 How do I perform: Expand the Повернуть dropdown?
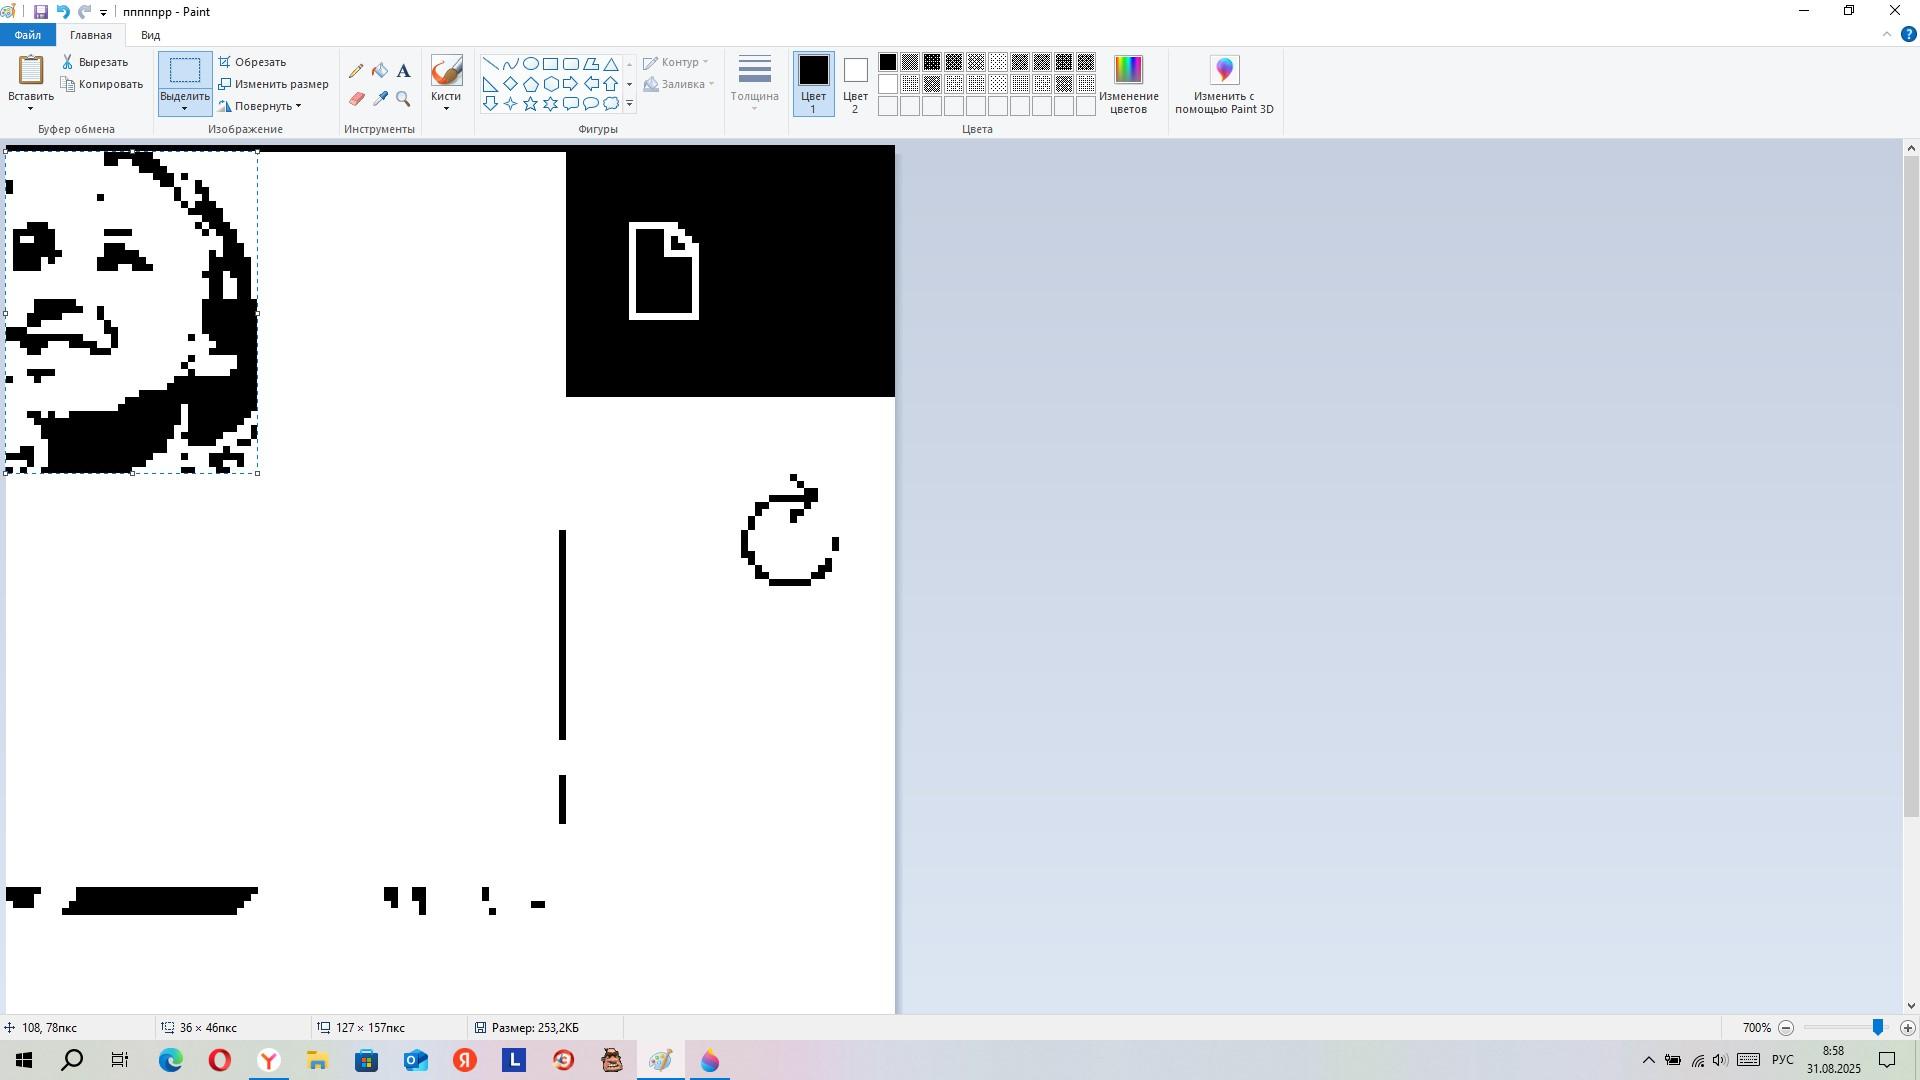tap(262, 106)
